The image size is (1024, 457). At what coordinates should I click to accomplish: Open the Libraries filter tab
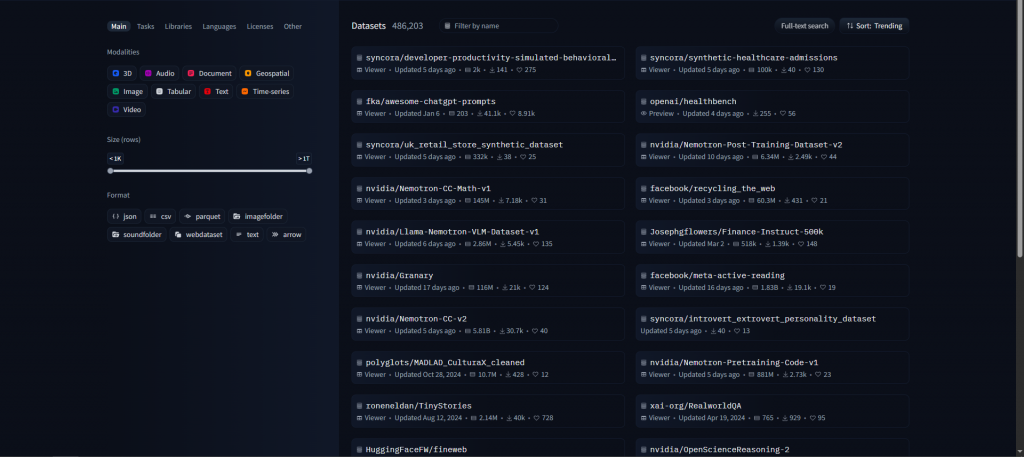point(178,26)
